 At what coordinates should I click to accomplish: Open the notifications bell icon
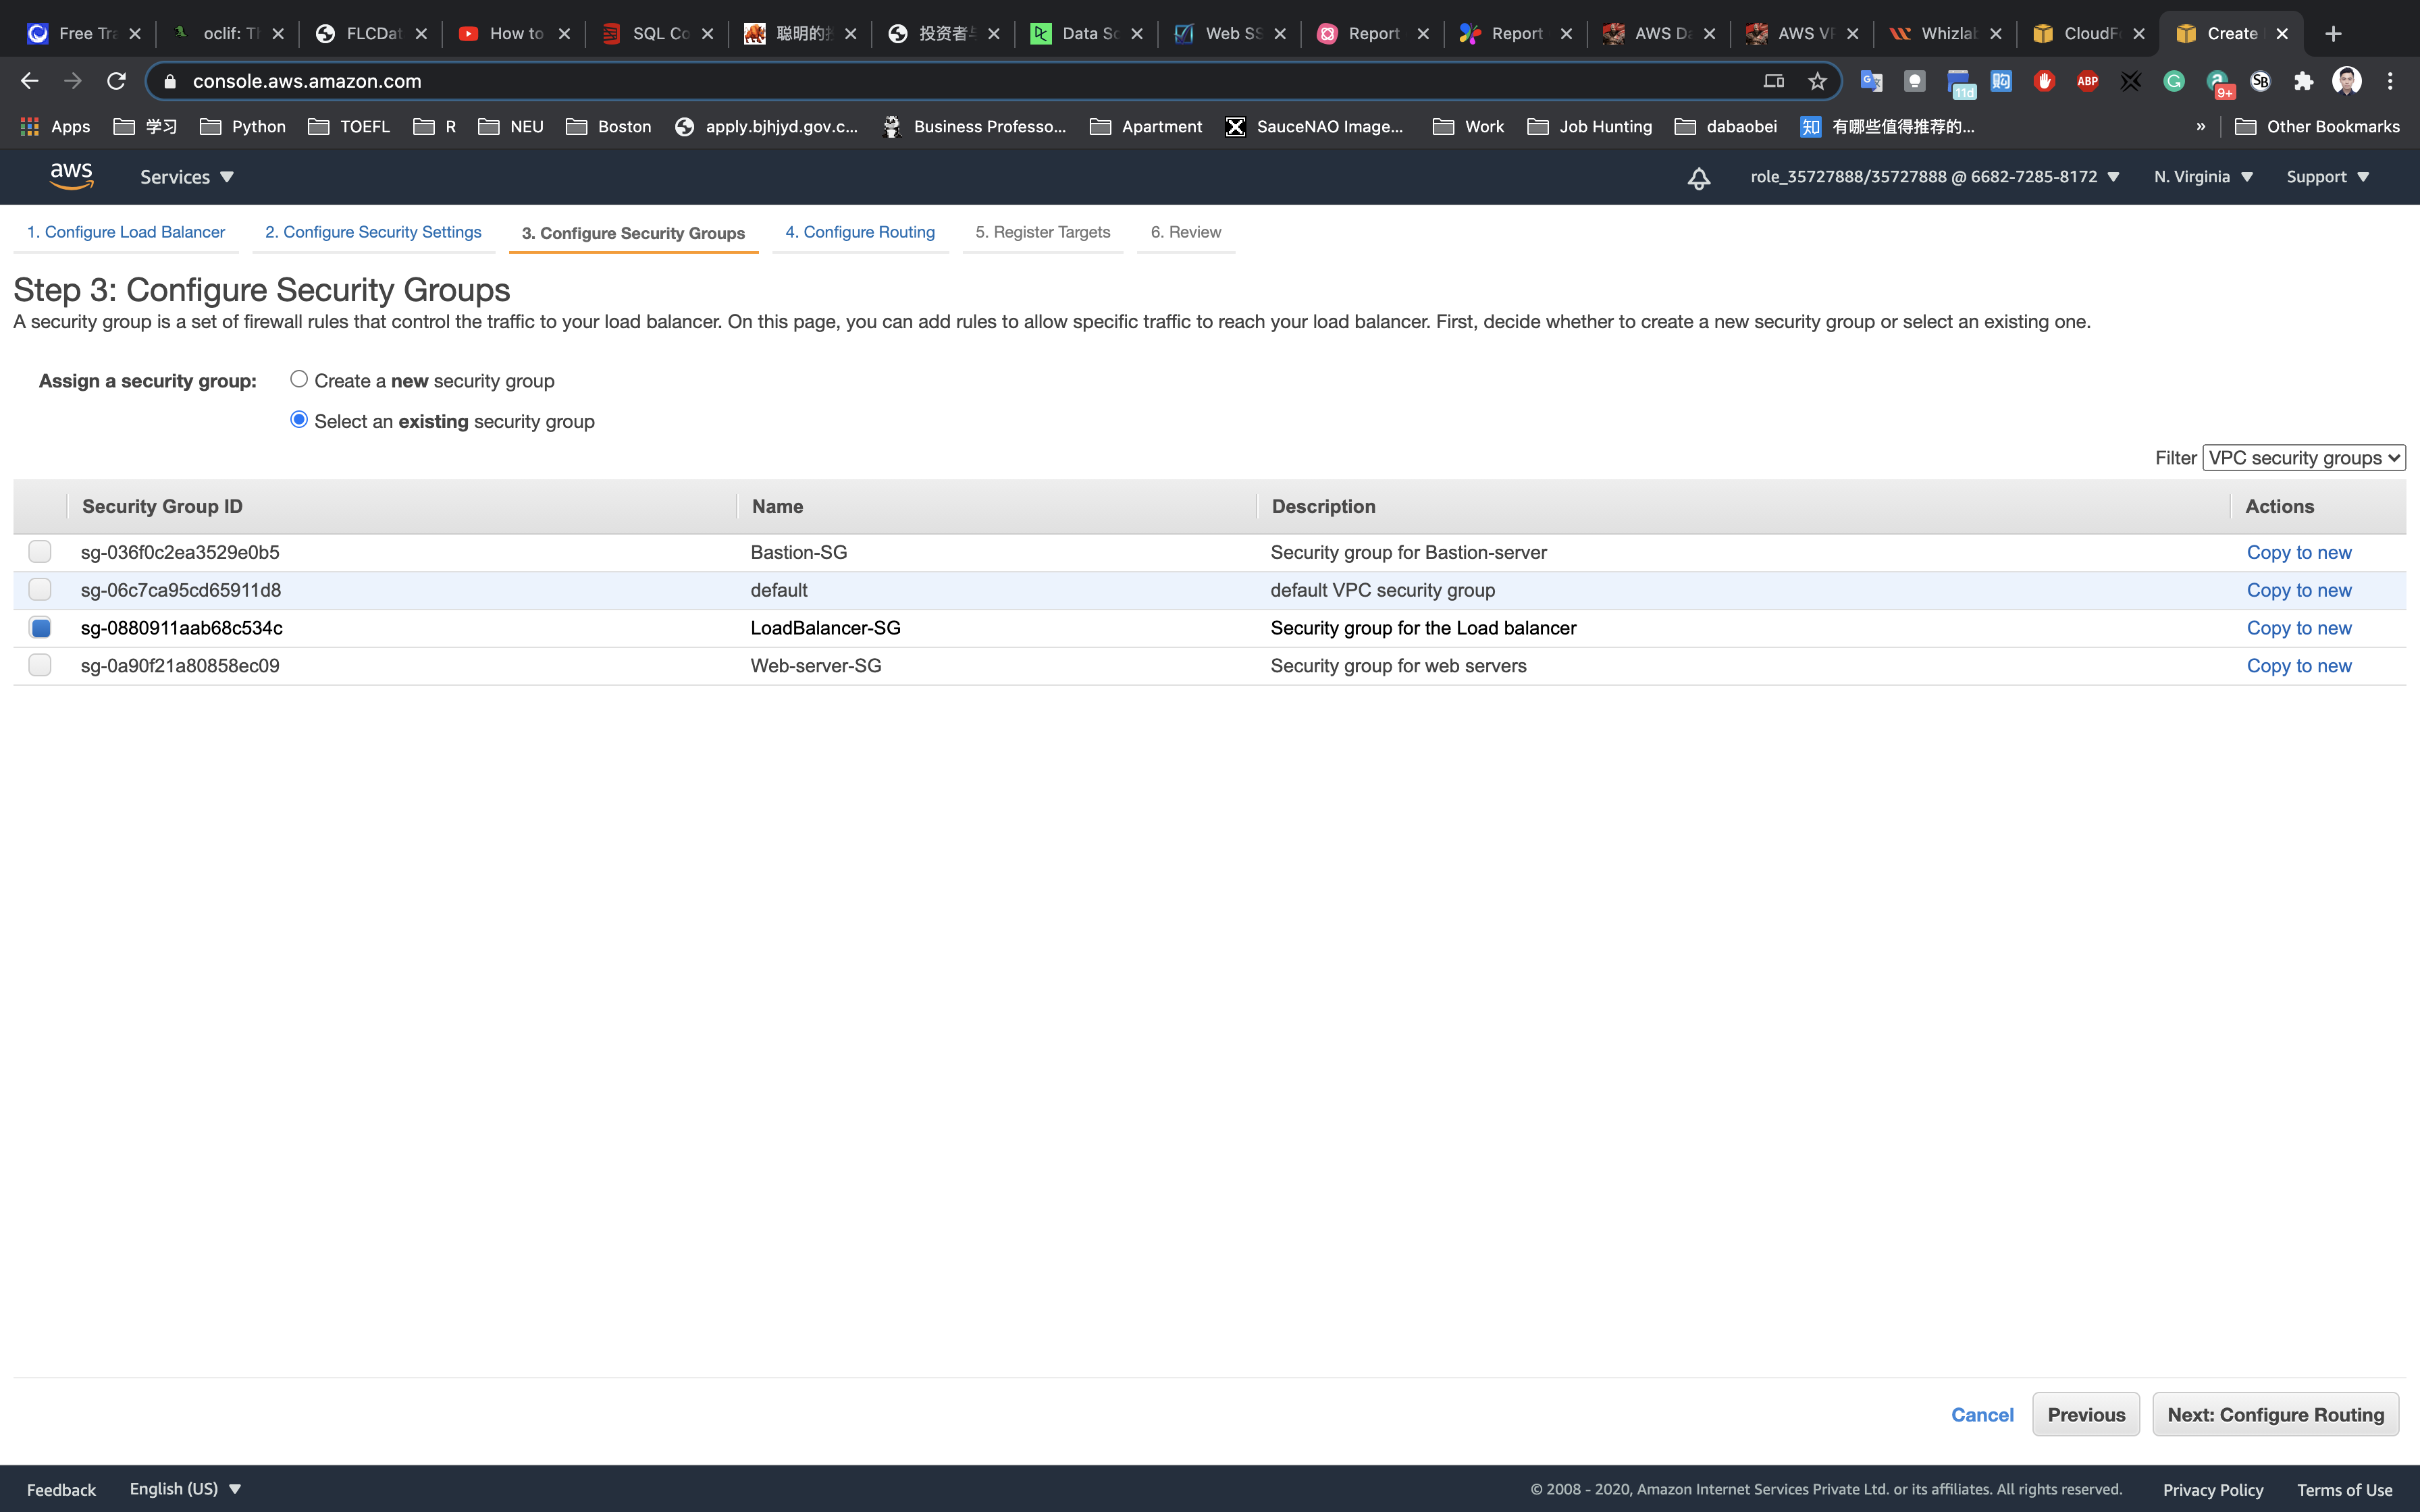coord(1698,178)
